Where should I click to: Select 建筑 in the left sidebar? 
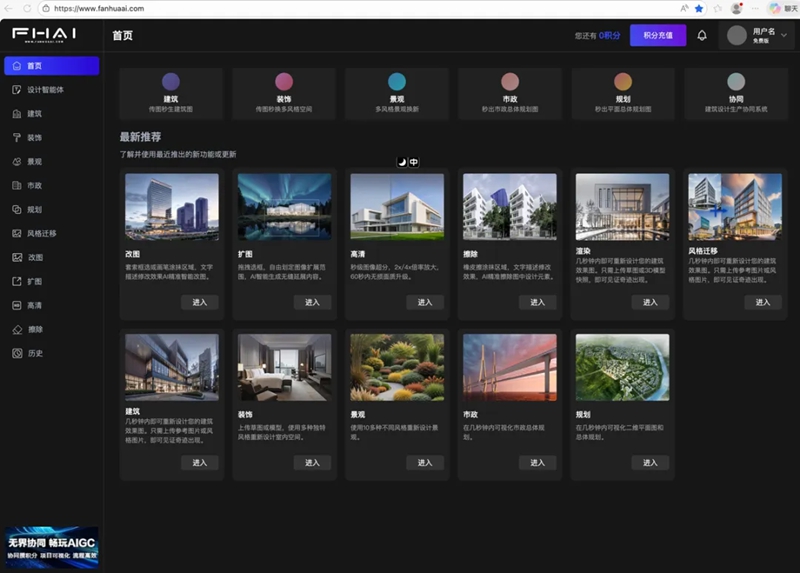point(34,114)
